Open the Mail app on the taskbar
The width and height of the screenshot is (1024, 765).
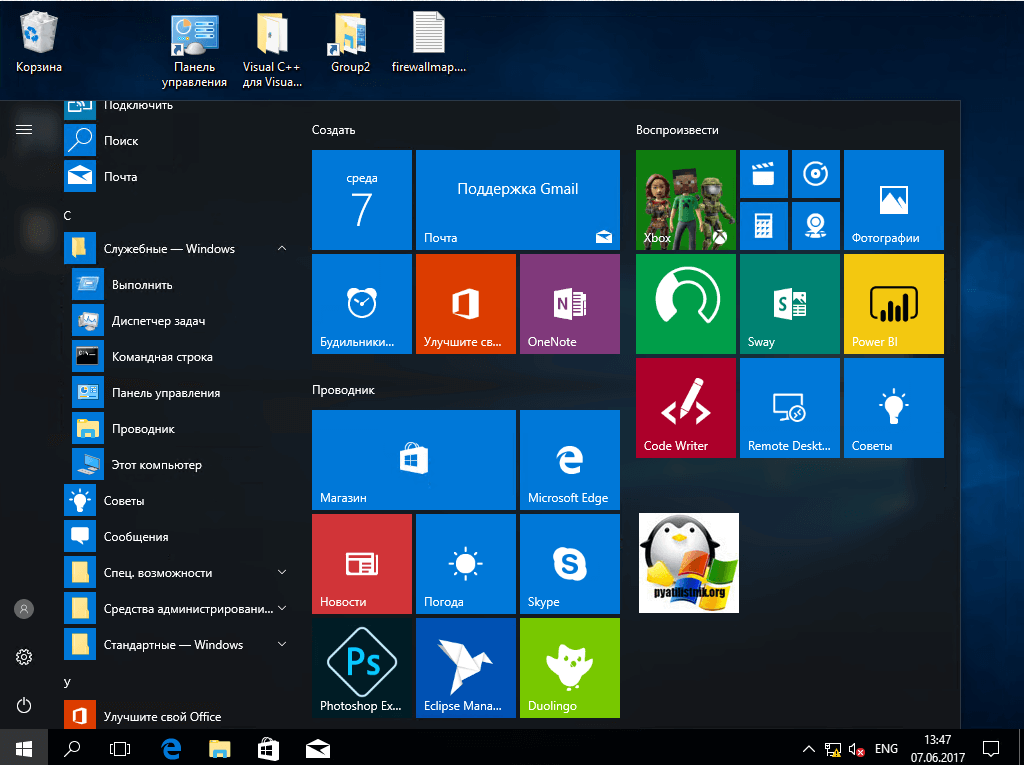(x=318, y=749)
